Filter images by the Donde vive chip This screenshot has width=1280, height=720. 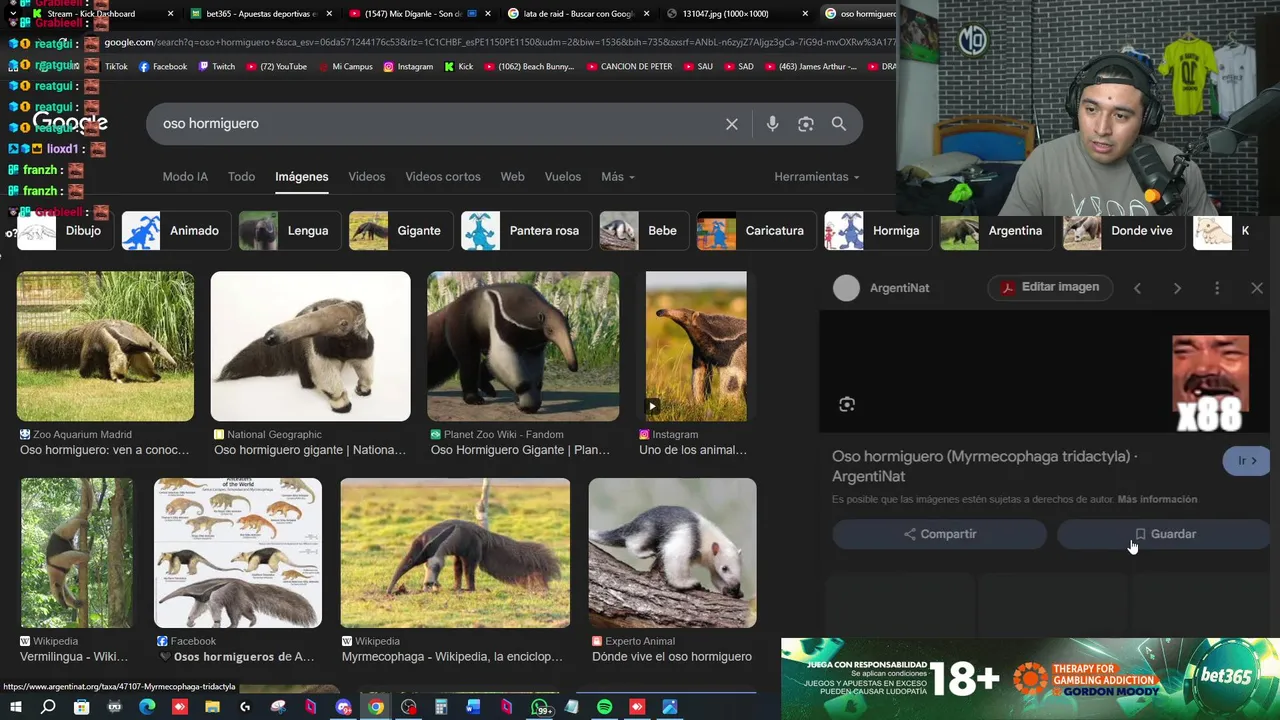click(x=1122, y=231)
